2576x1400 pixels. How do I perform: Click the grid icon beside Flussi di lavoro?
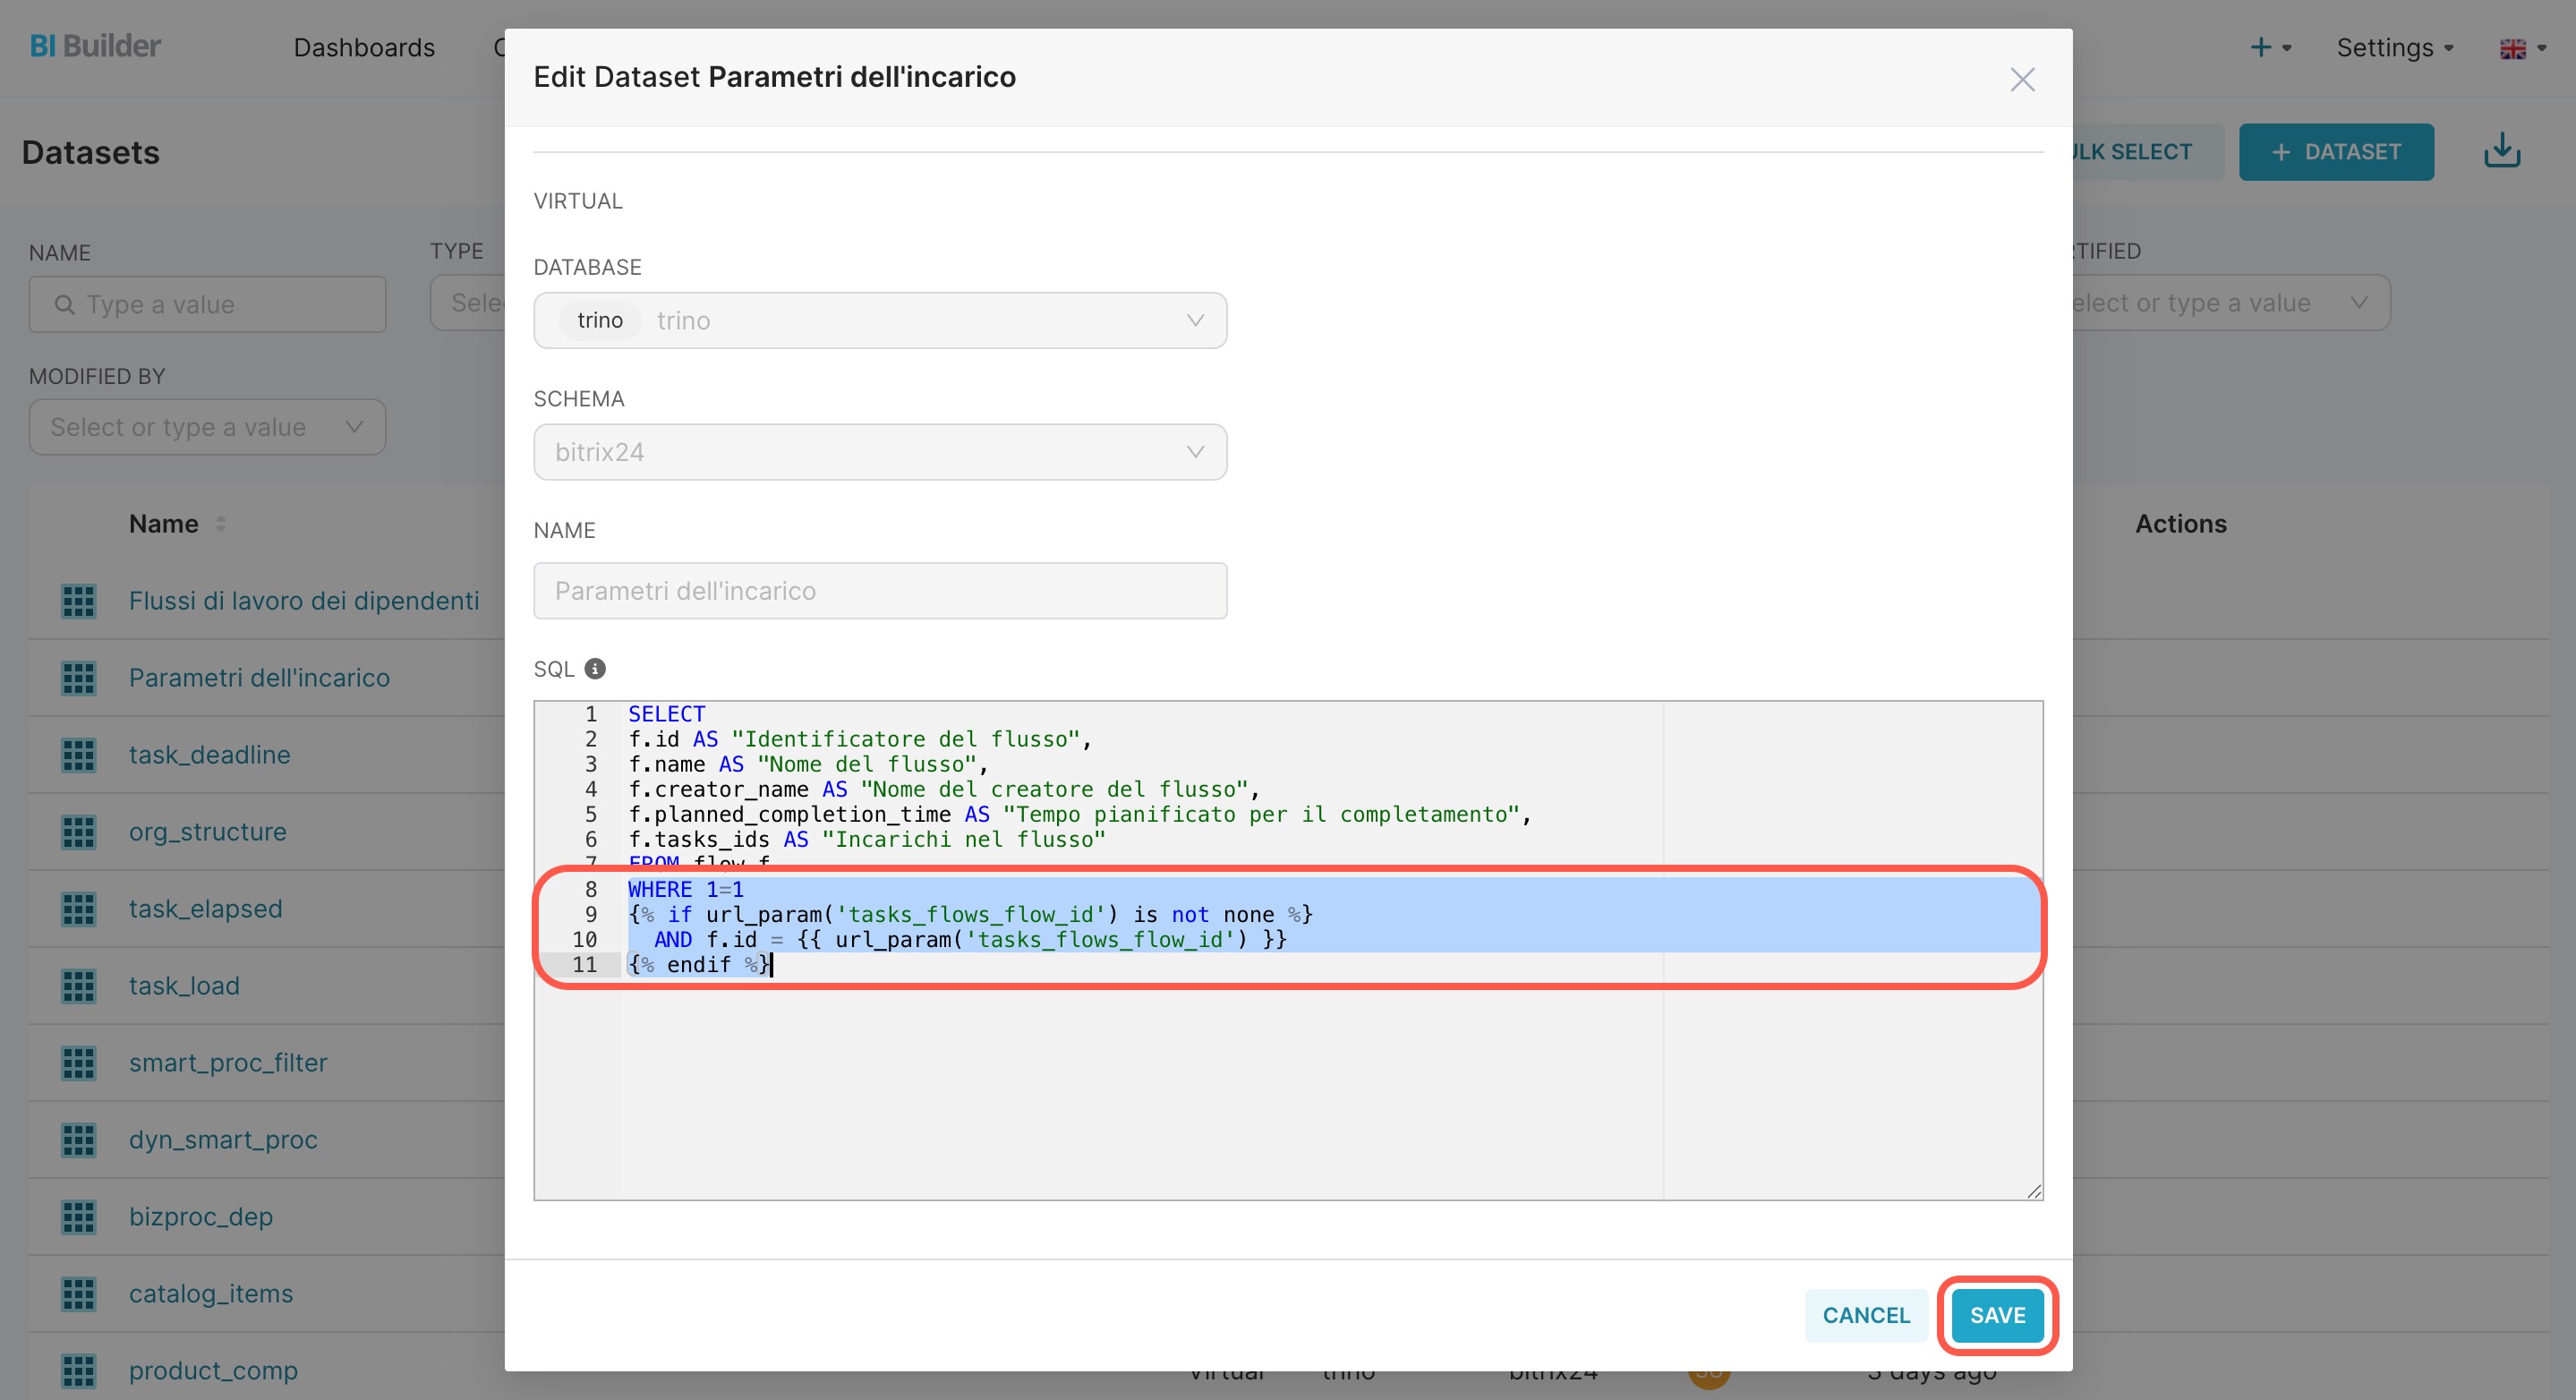[x=78, y=601]
